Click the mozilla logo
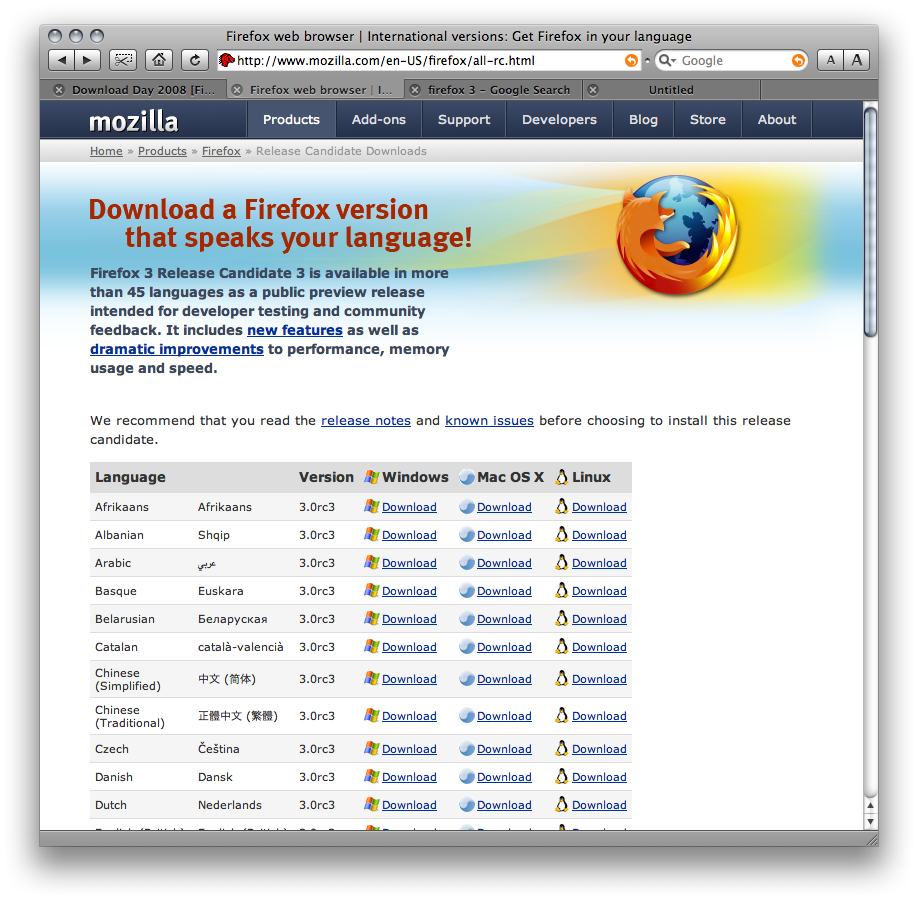Screen dimensions: 918x901 tap(133, 121)
